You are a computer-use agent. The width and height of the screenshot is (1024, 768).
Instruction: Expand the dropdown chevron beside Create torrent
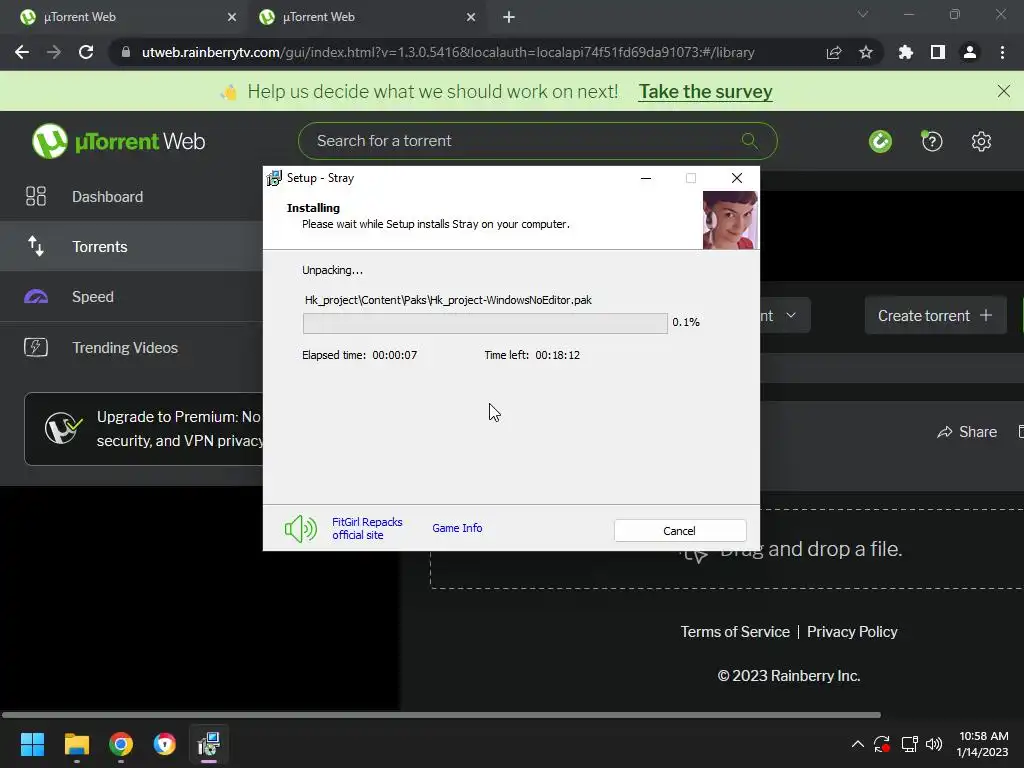coord(791,315)
